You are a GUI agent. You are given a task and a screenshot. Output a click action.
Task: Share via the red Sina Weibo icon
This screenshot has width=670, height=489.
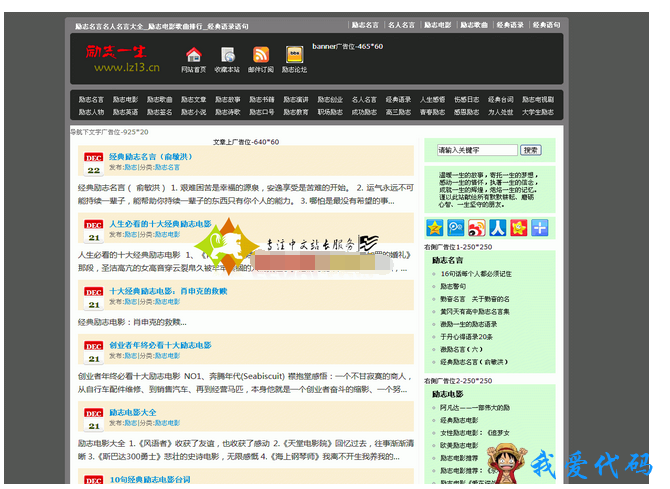click(476, 228)
